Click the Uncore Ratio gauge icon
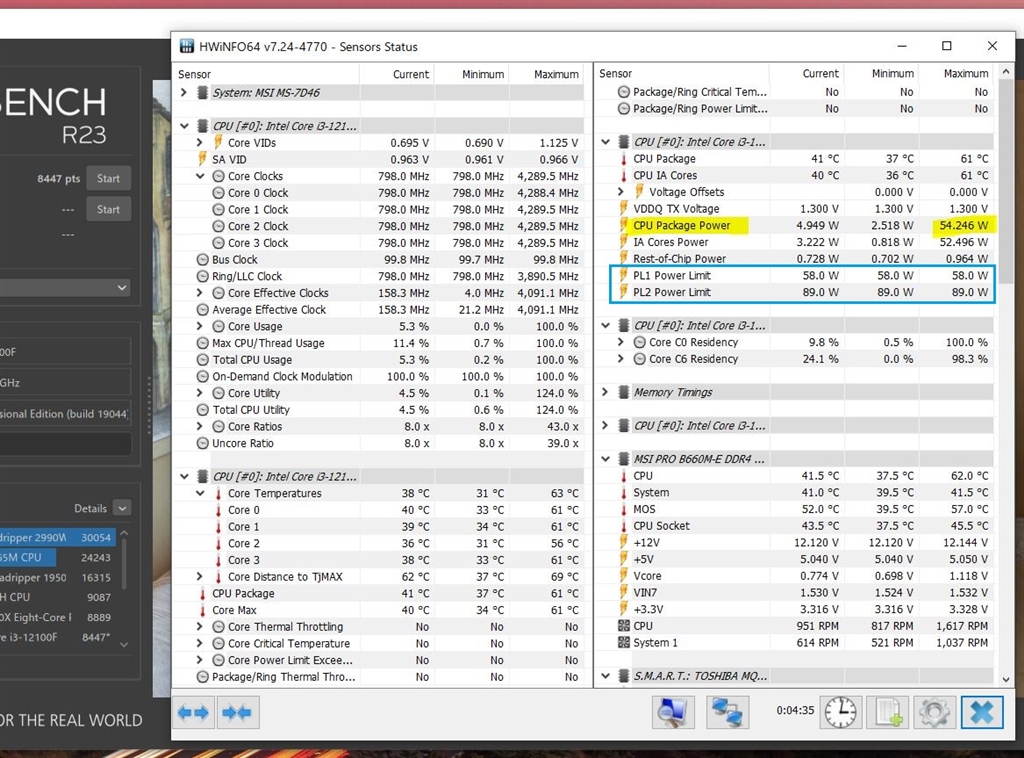The image size is (1024, 758). [202, 443]
